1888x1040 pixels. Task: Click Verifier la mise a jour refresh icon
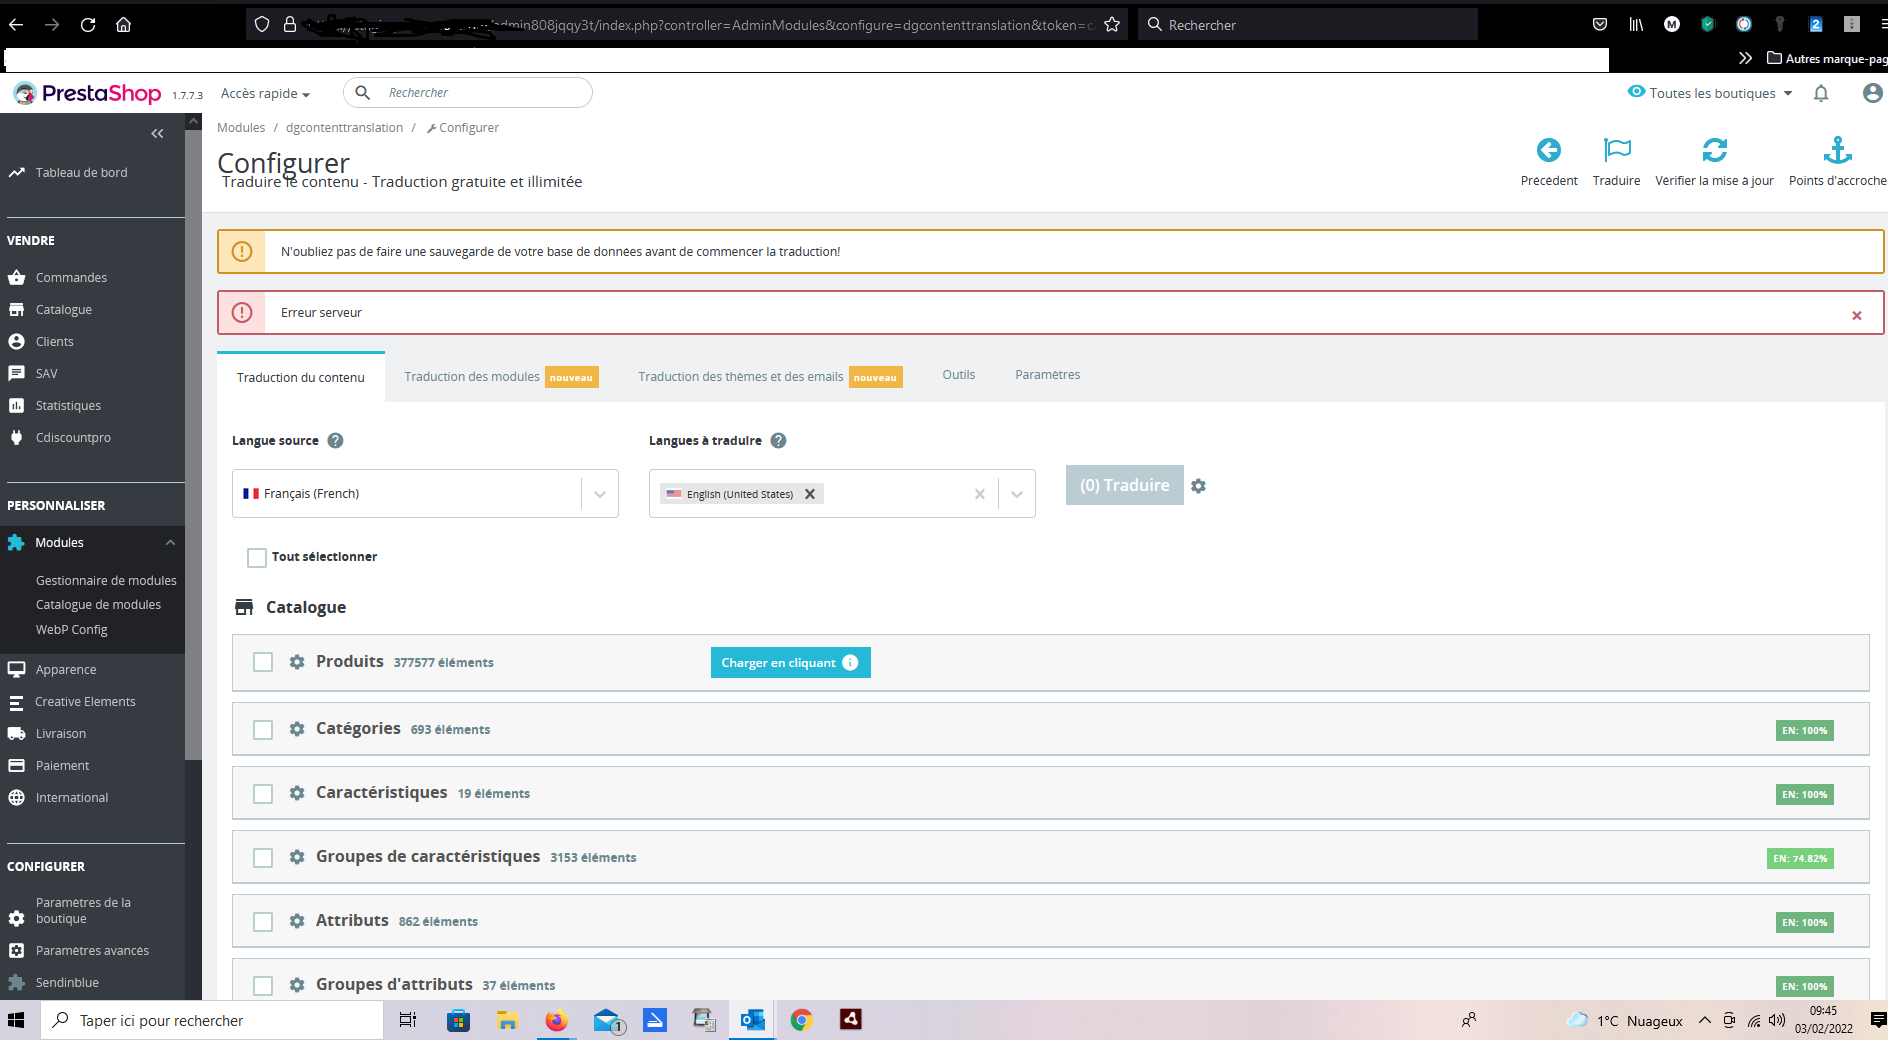(1715, 150)
